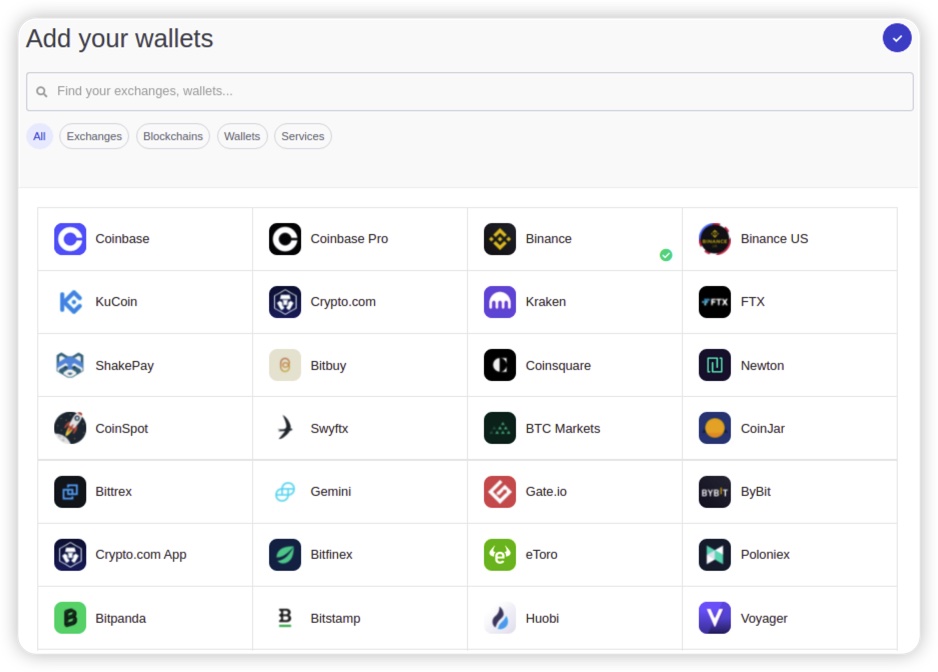Click the eToro green icon

(x=500, y=555)
